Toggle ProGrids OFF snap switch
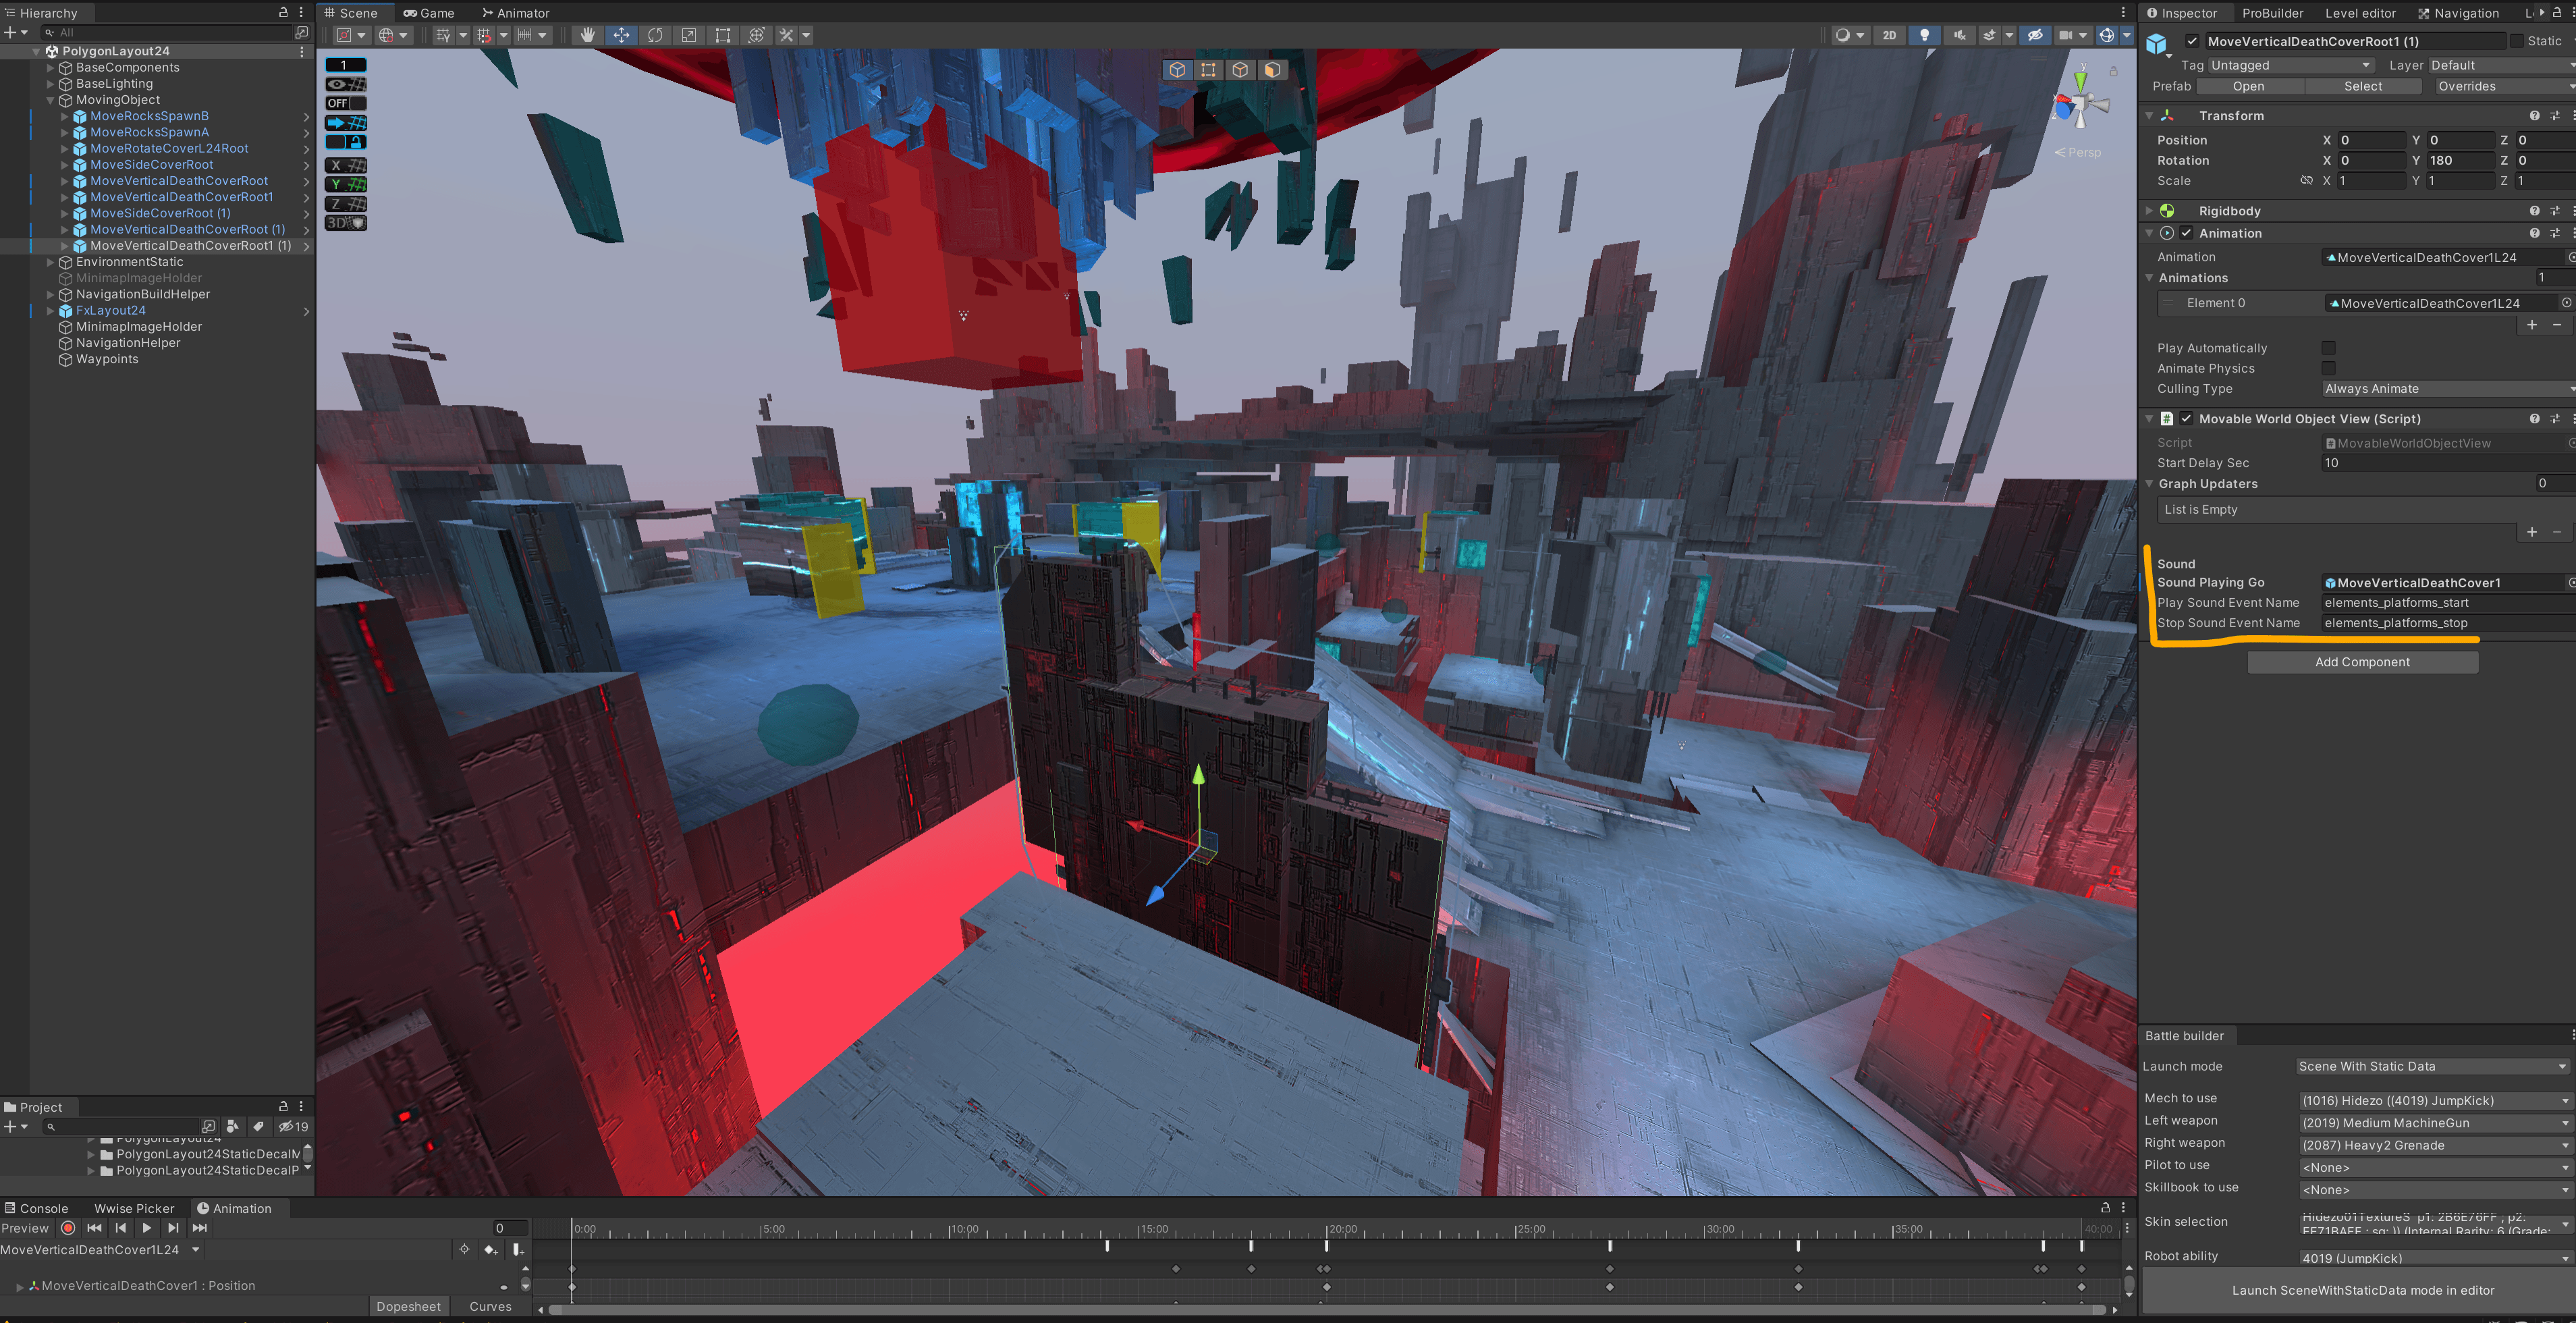Screen dimensions: 2576x1323 point(346,103)
